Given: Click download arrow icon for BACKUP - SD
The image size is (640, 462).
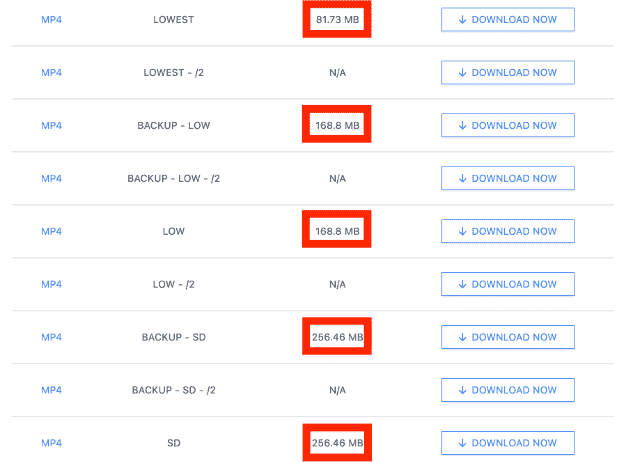Looking at the screenshot, I should coord(462,337).
